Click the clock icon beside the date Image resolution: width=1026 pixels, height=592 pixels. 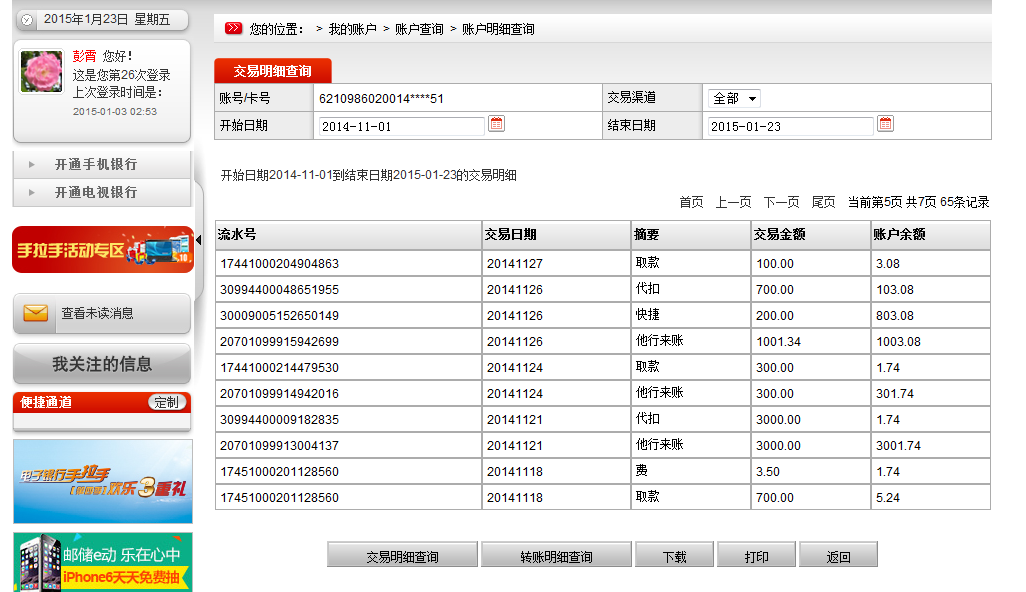click(27, 20)
